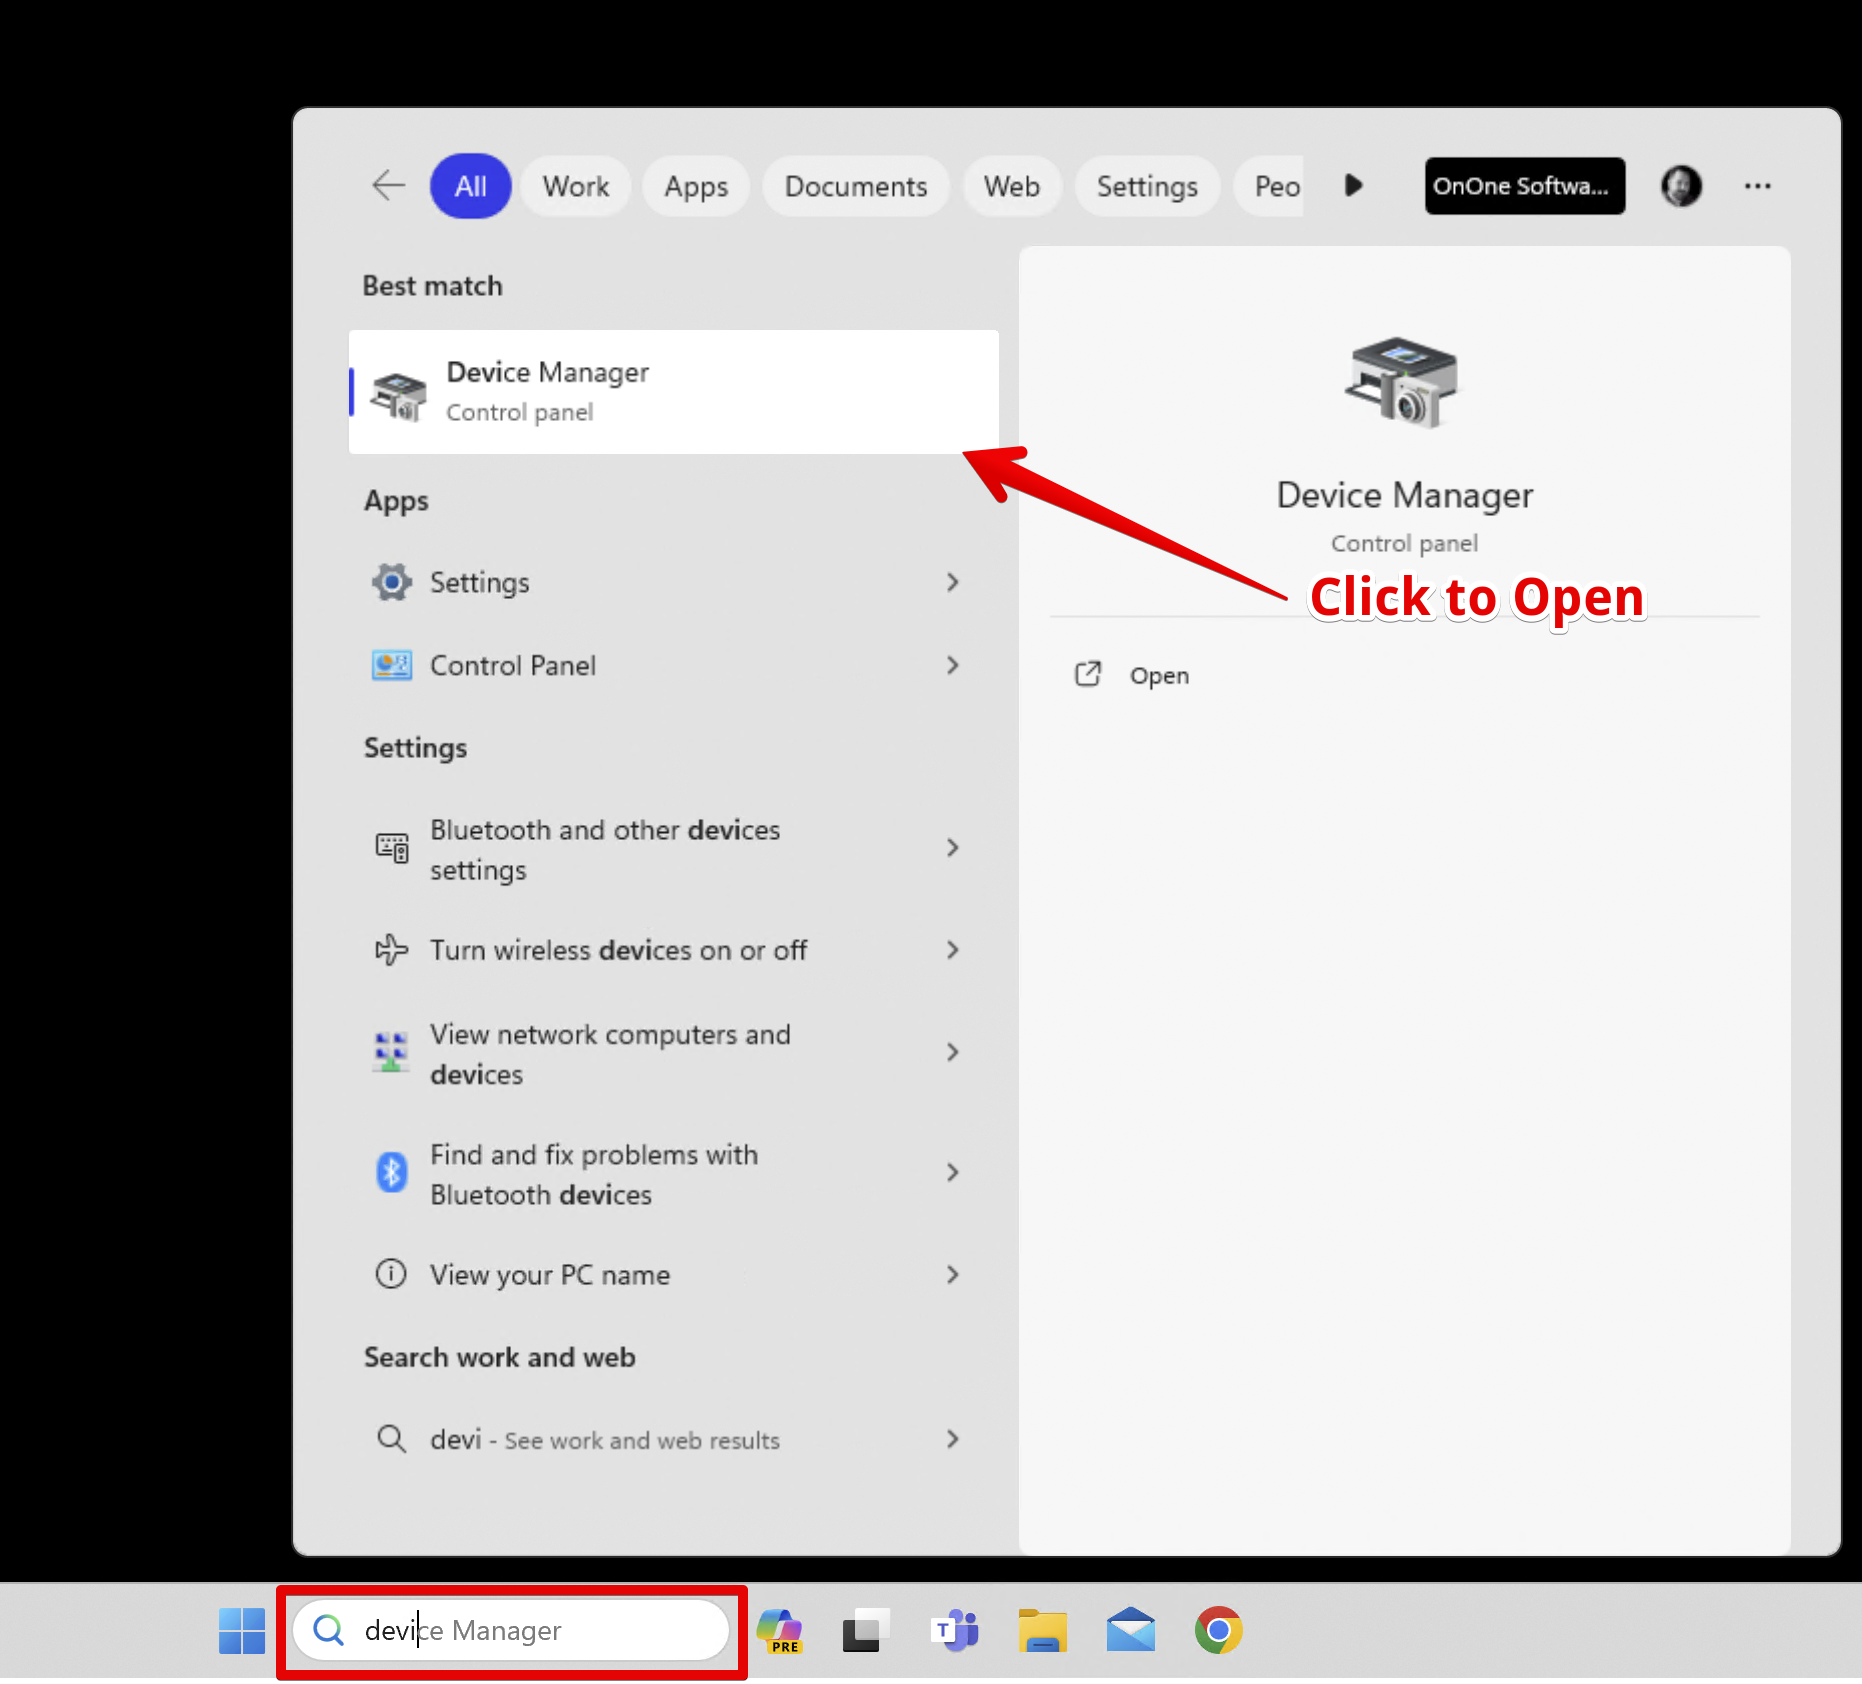Click the taskbar search magnifier icon

tap(329, 1630)
